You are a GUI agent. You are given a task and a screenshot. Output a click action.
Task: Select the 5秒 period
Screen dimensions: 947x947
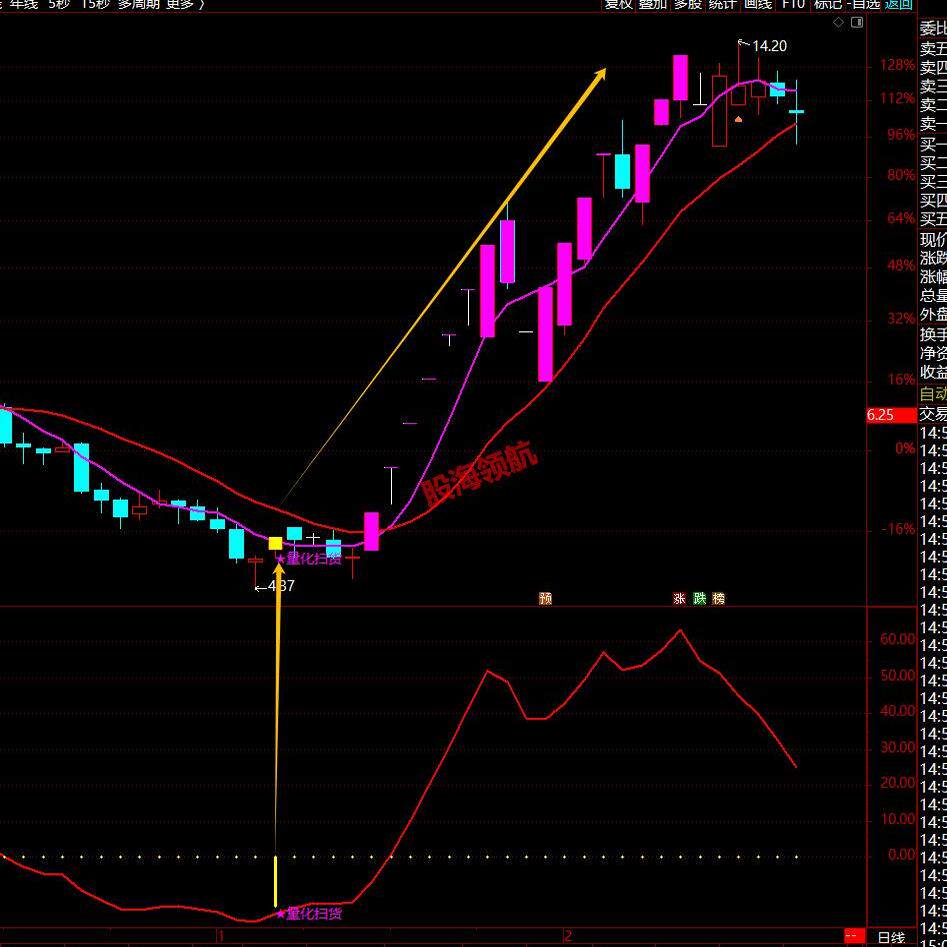(59, 4)
